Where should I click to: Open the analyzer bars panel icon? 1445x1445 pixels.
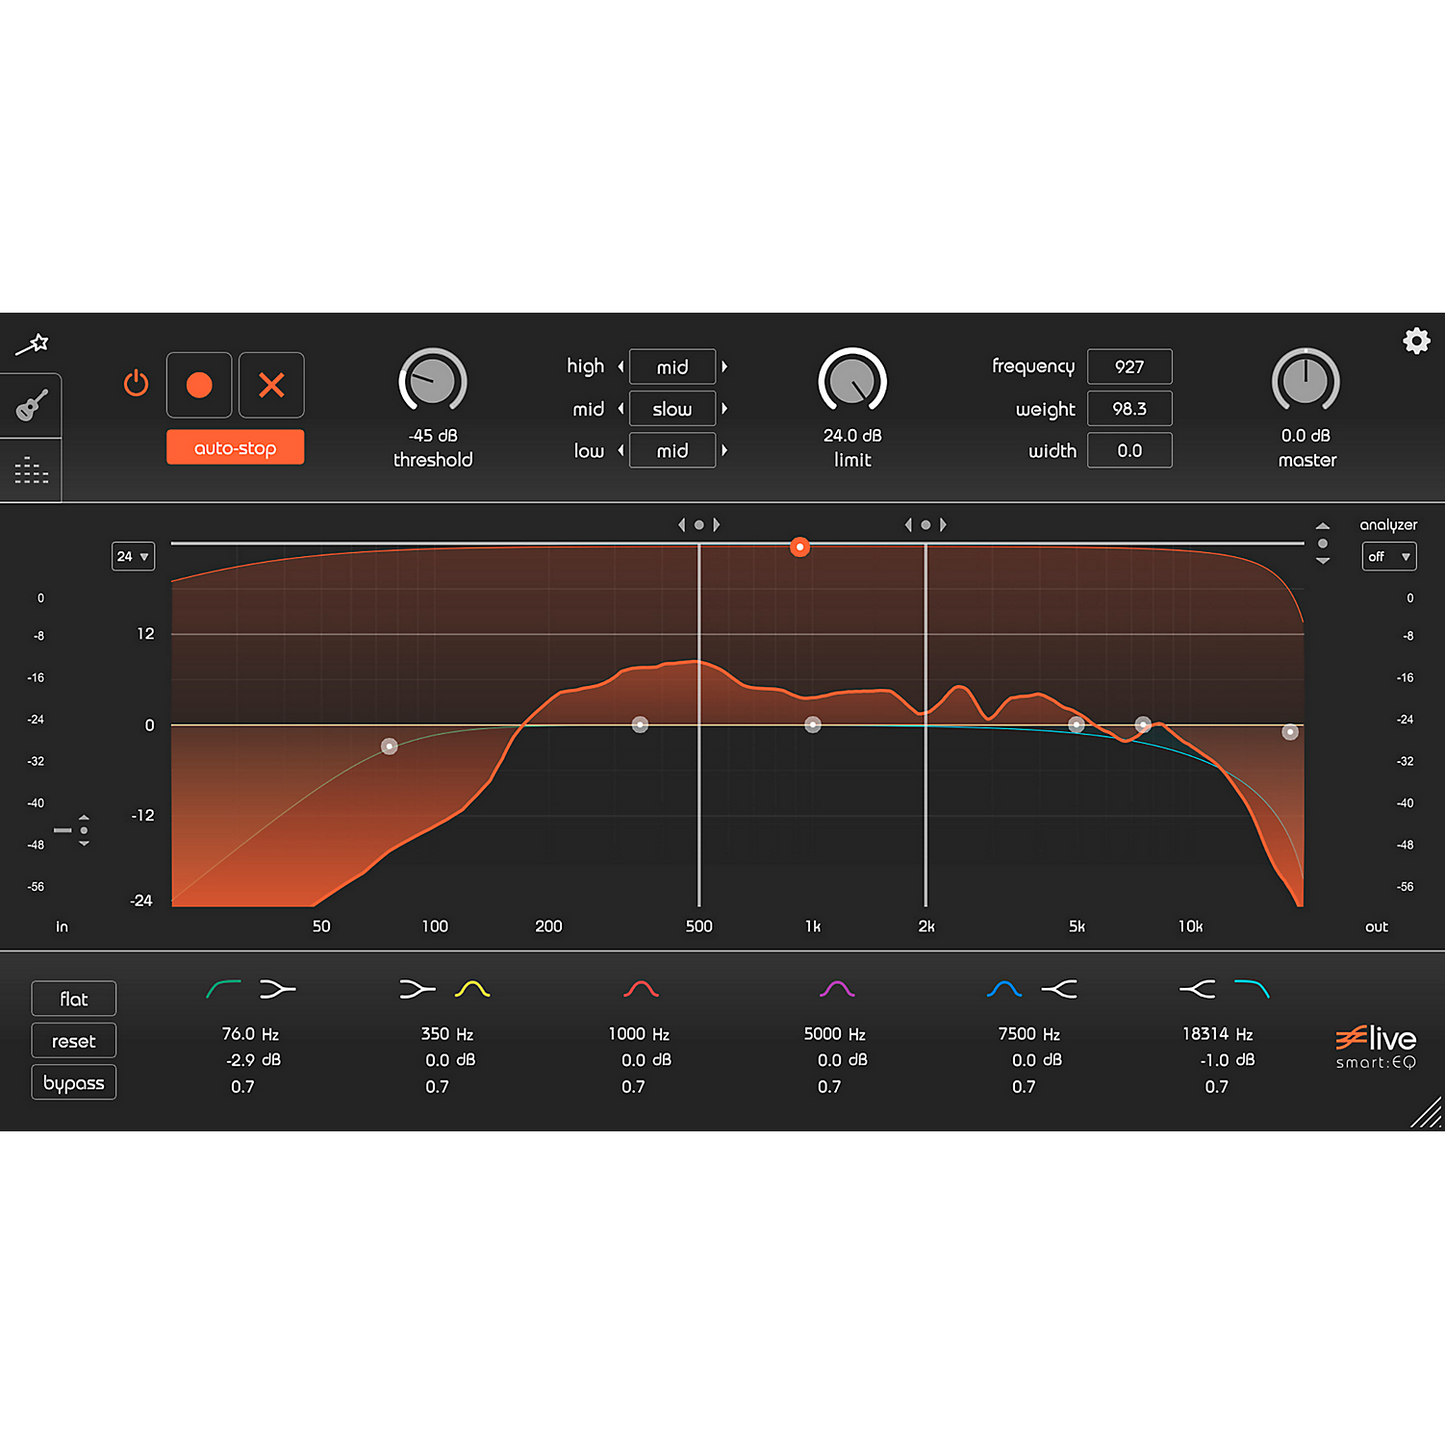[30, 469]
